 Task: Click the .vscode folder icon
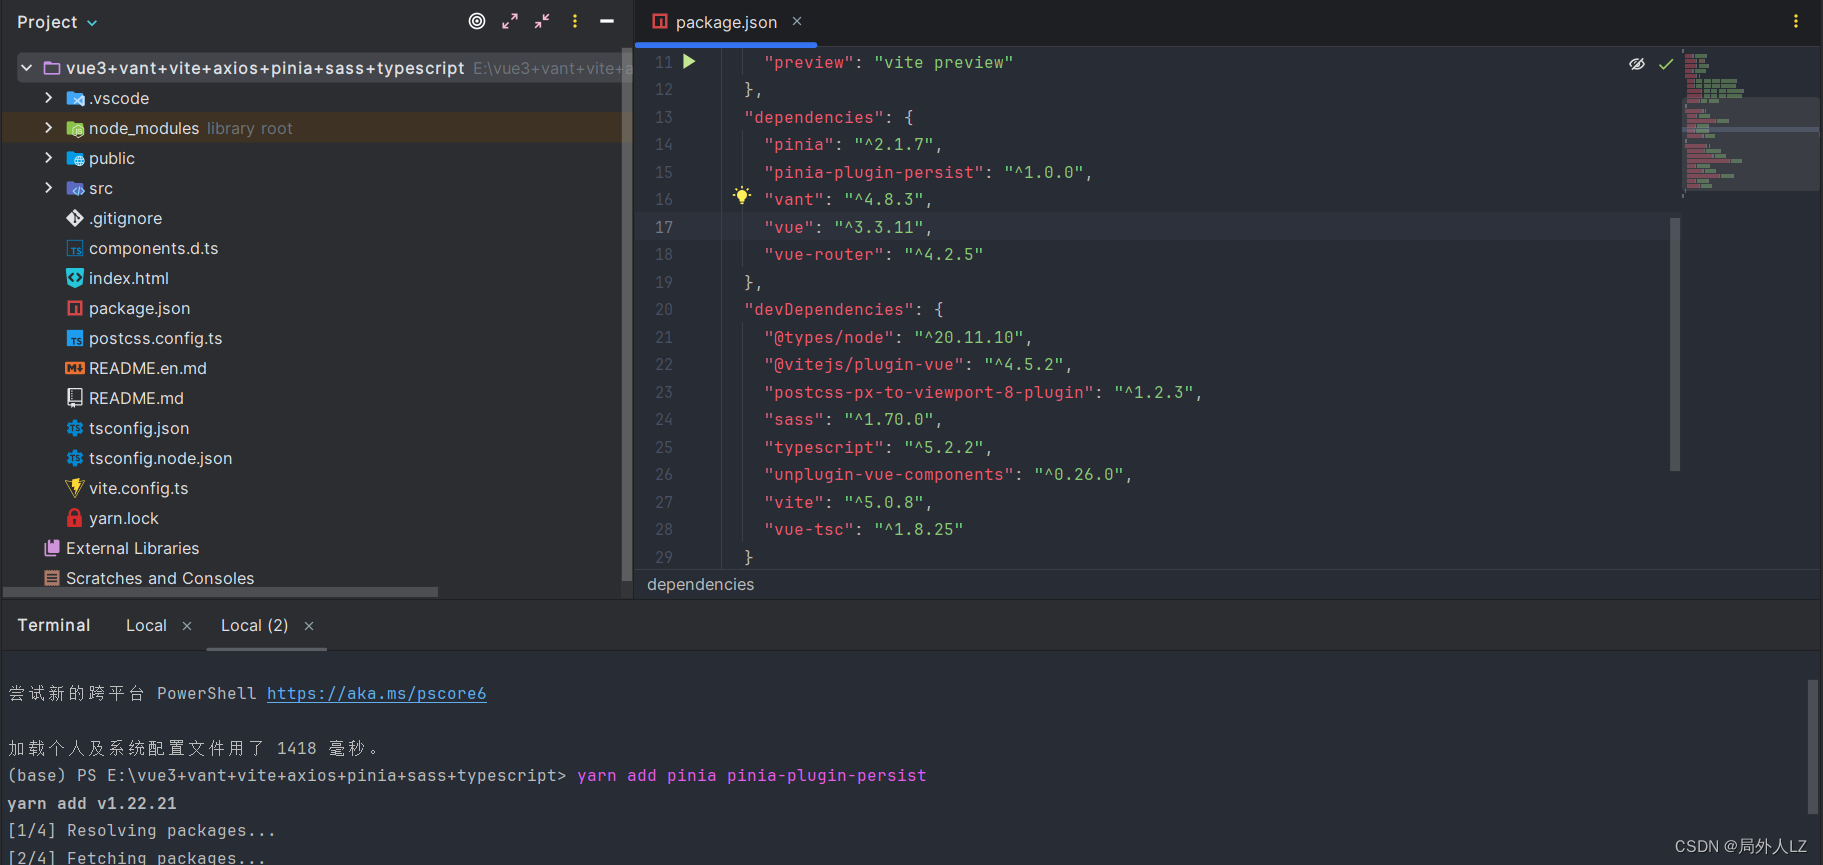(75, 98)
